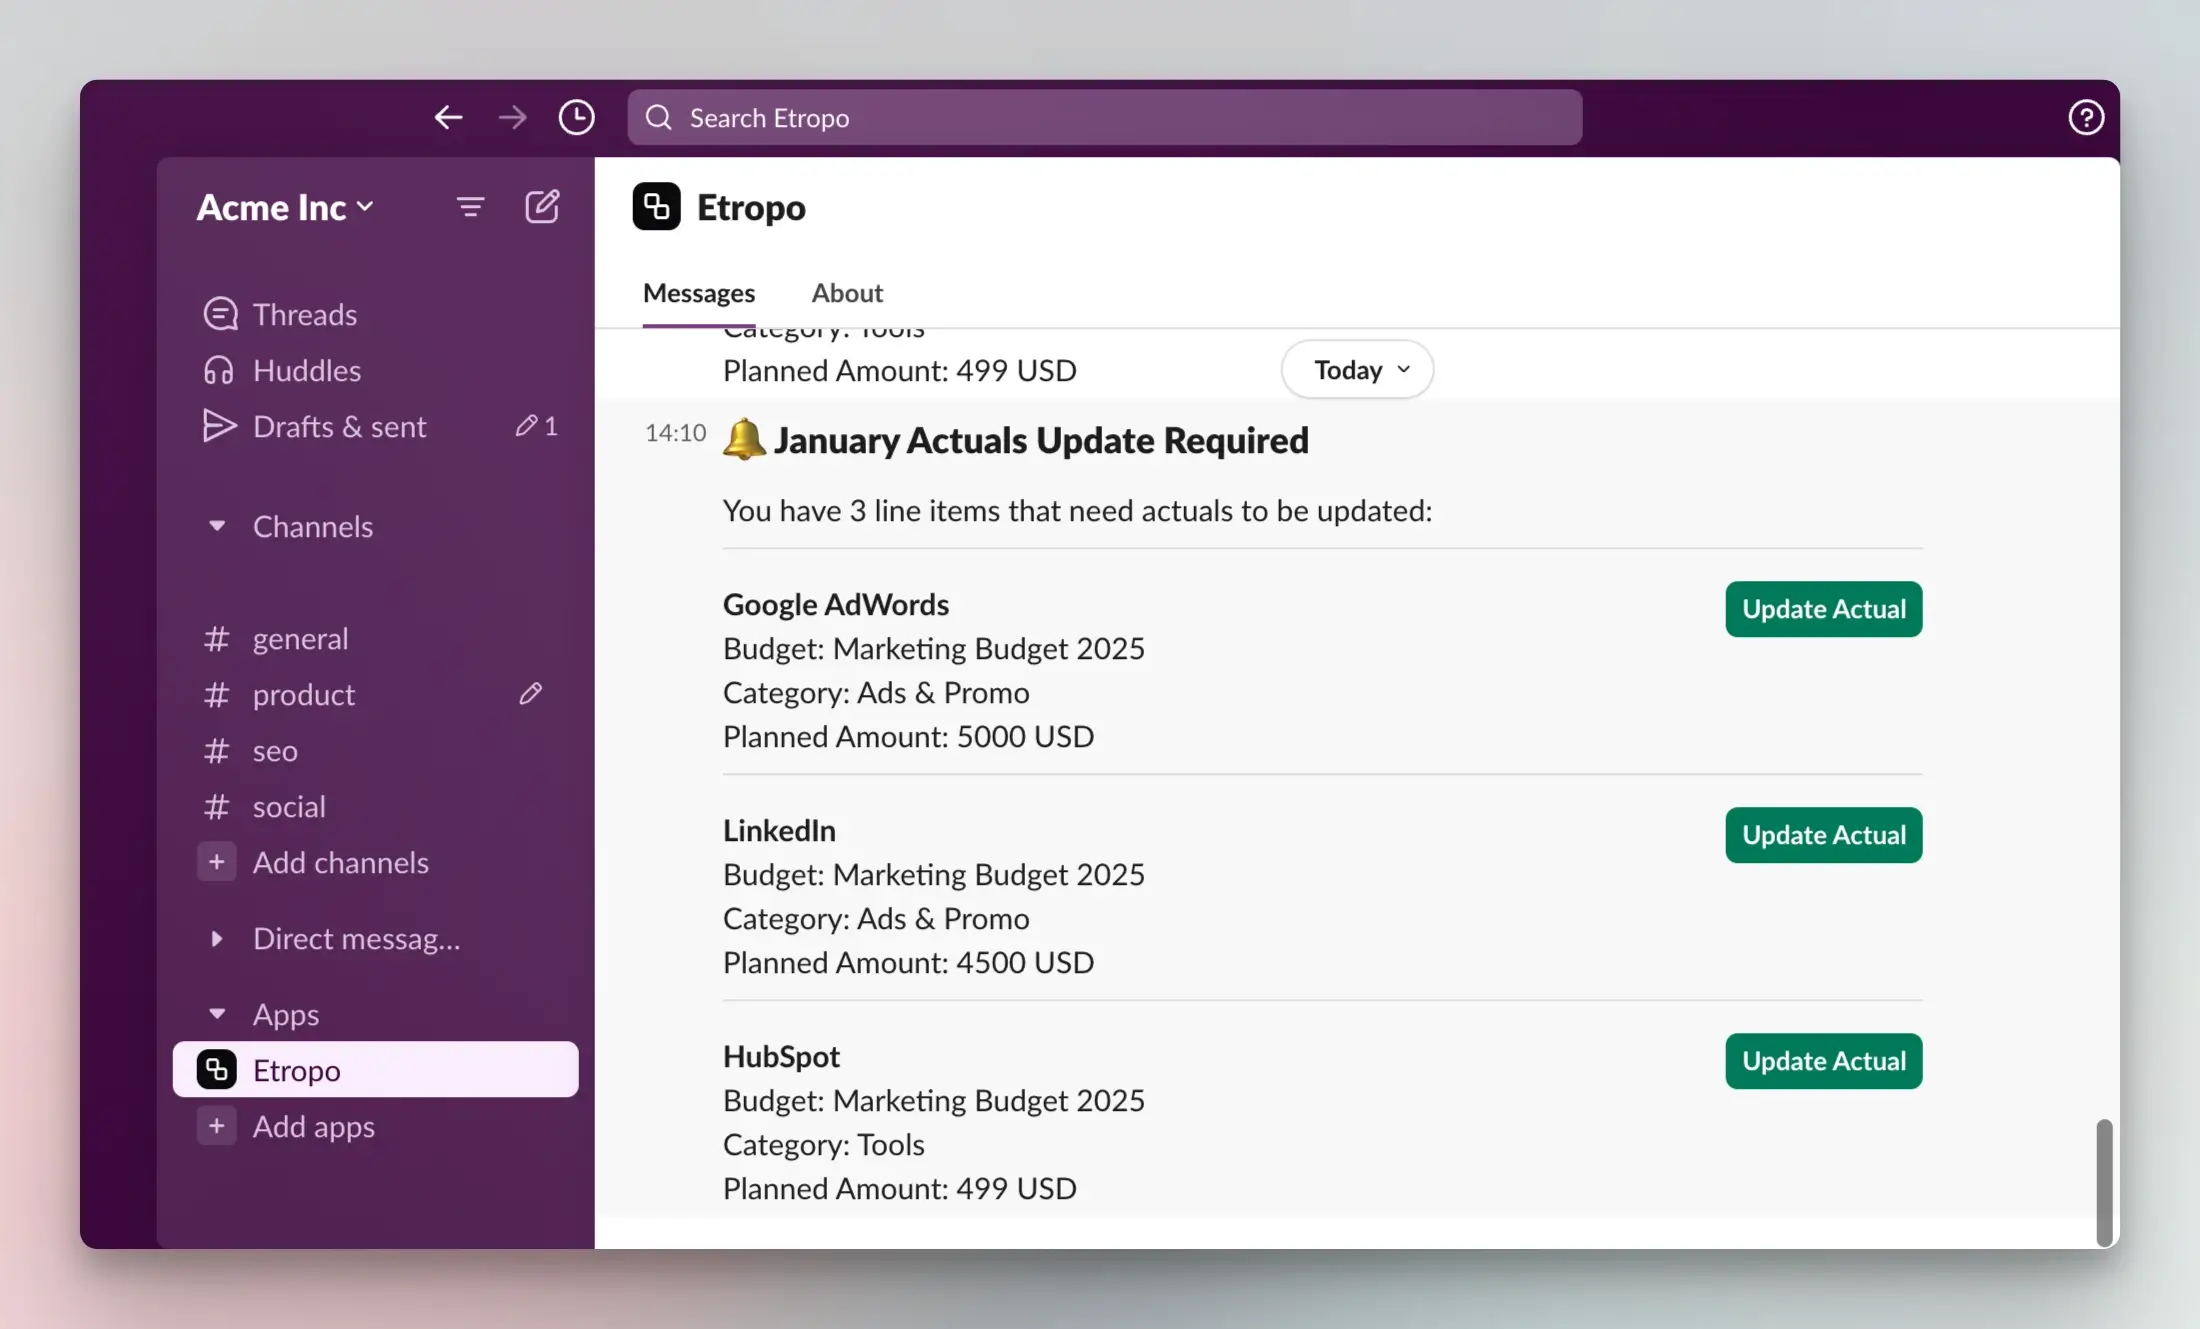The width and height of the screenshot is (2200, 1329).
Task: Open the Etropo app from Apps
Action: [295, 1069]
